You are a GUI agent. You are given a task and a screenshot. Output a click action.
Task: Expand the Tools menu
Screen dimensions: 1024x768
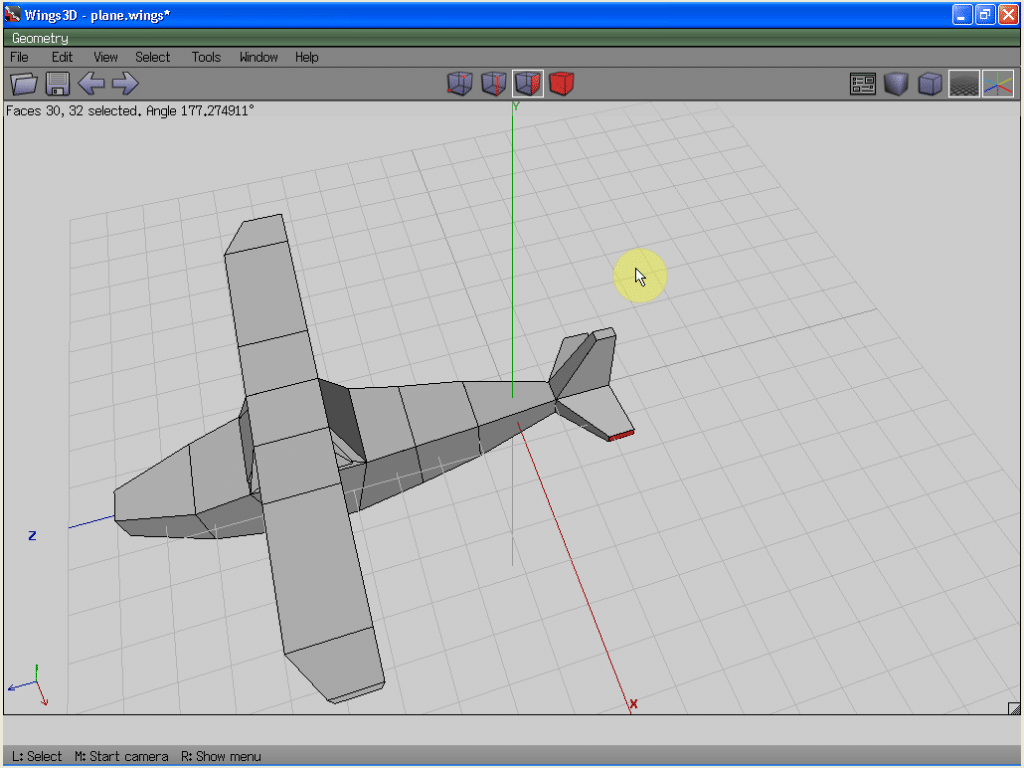coord(206,57)
